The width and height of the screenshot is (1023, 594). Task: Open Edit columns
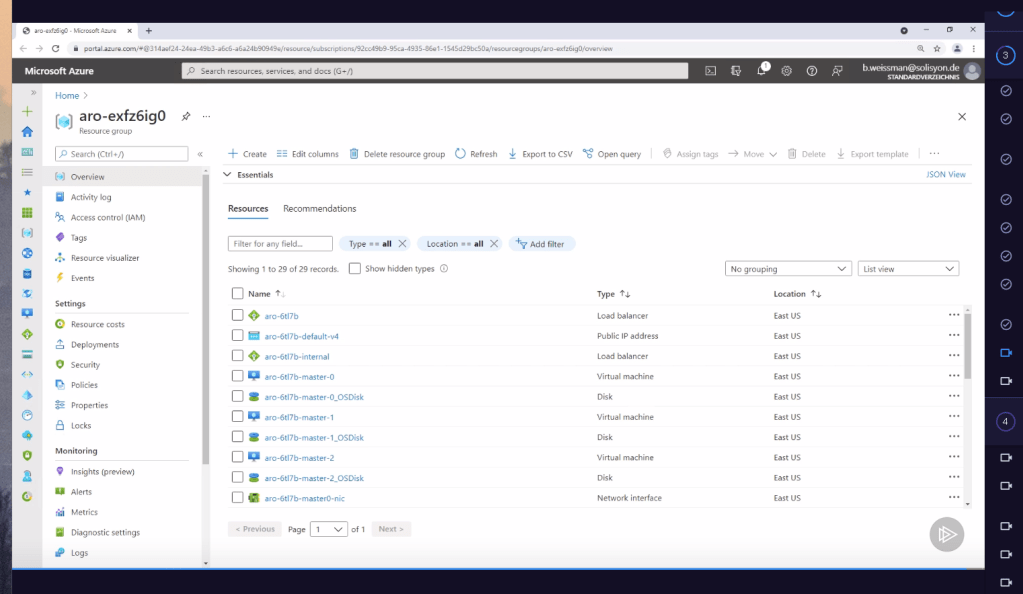(307, 154)
